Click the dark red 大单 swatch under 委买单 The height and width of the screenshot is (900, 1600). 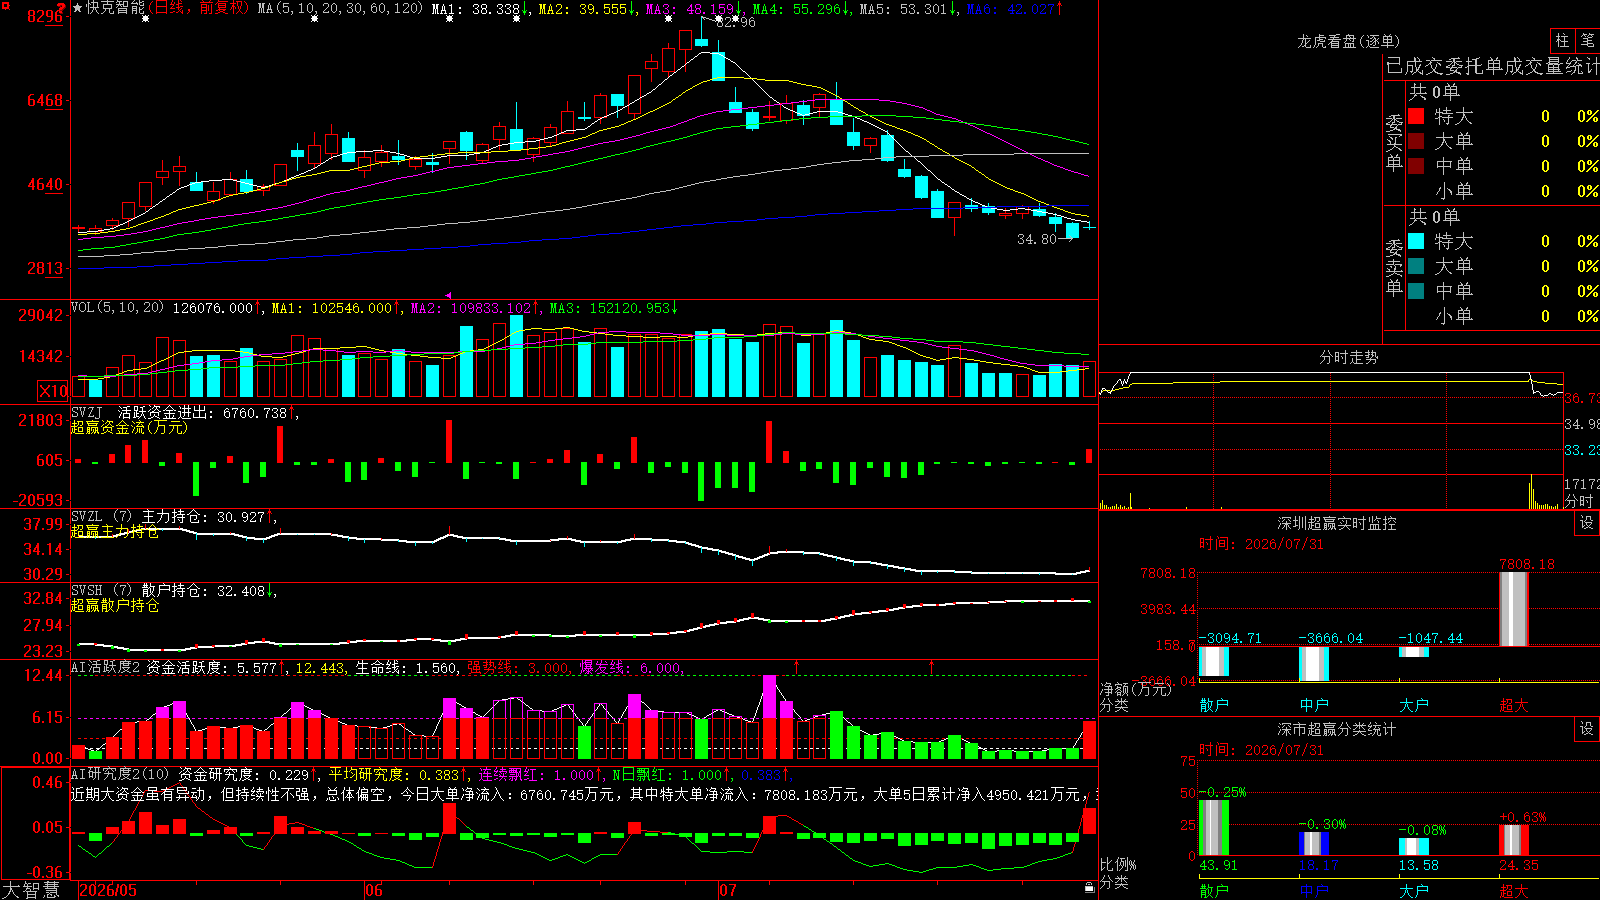click(1416, 141)
